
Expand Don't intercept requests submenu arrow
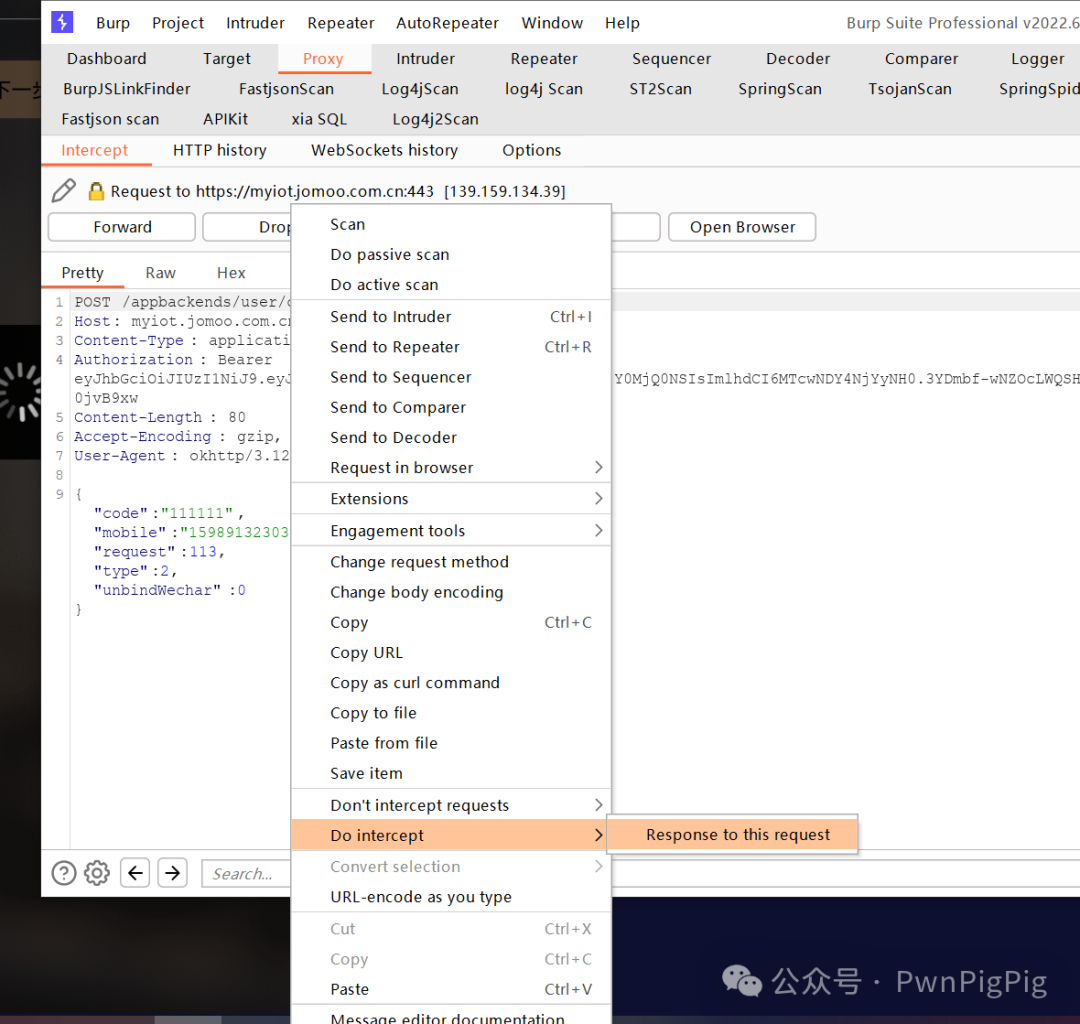598,805
